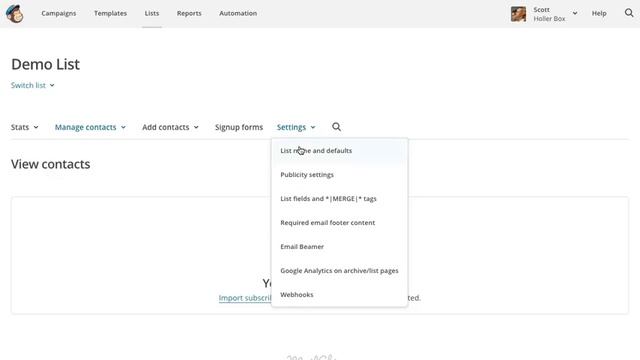
Task: Open the Campaigns tab
Action: (x=59, y=13)
